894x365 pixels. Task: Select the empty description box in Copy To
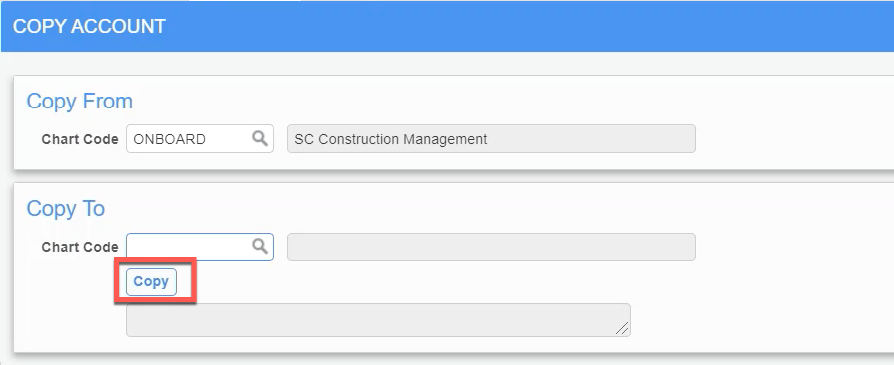(491, 247)
